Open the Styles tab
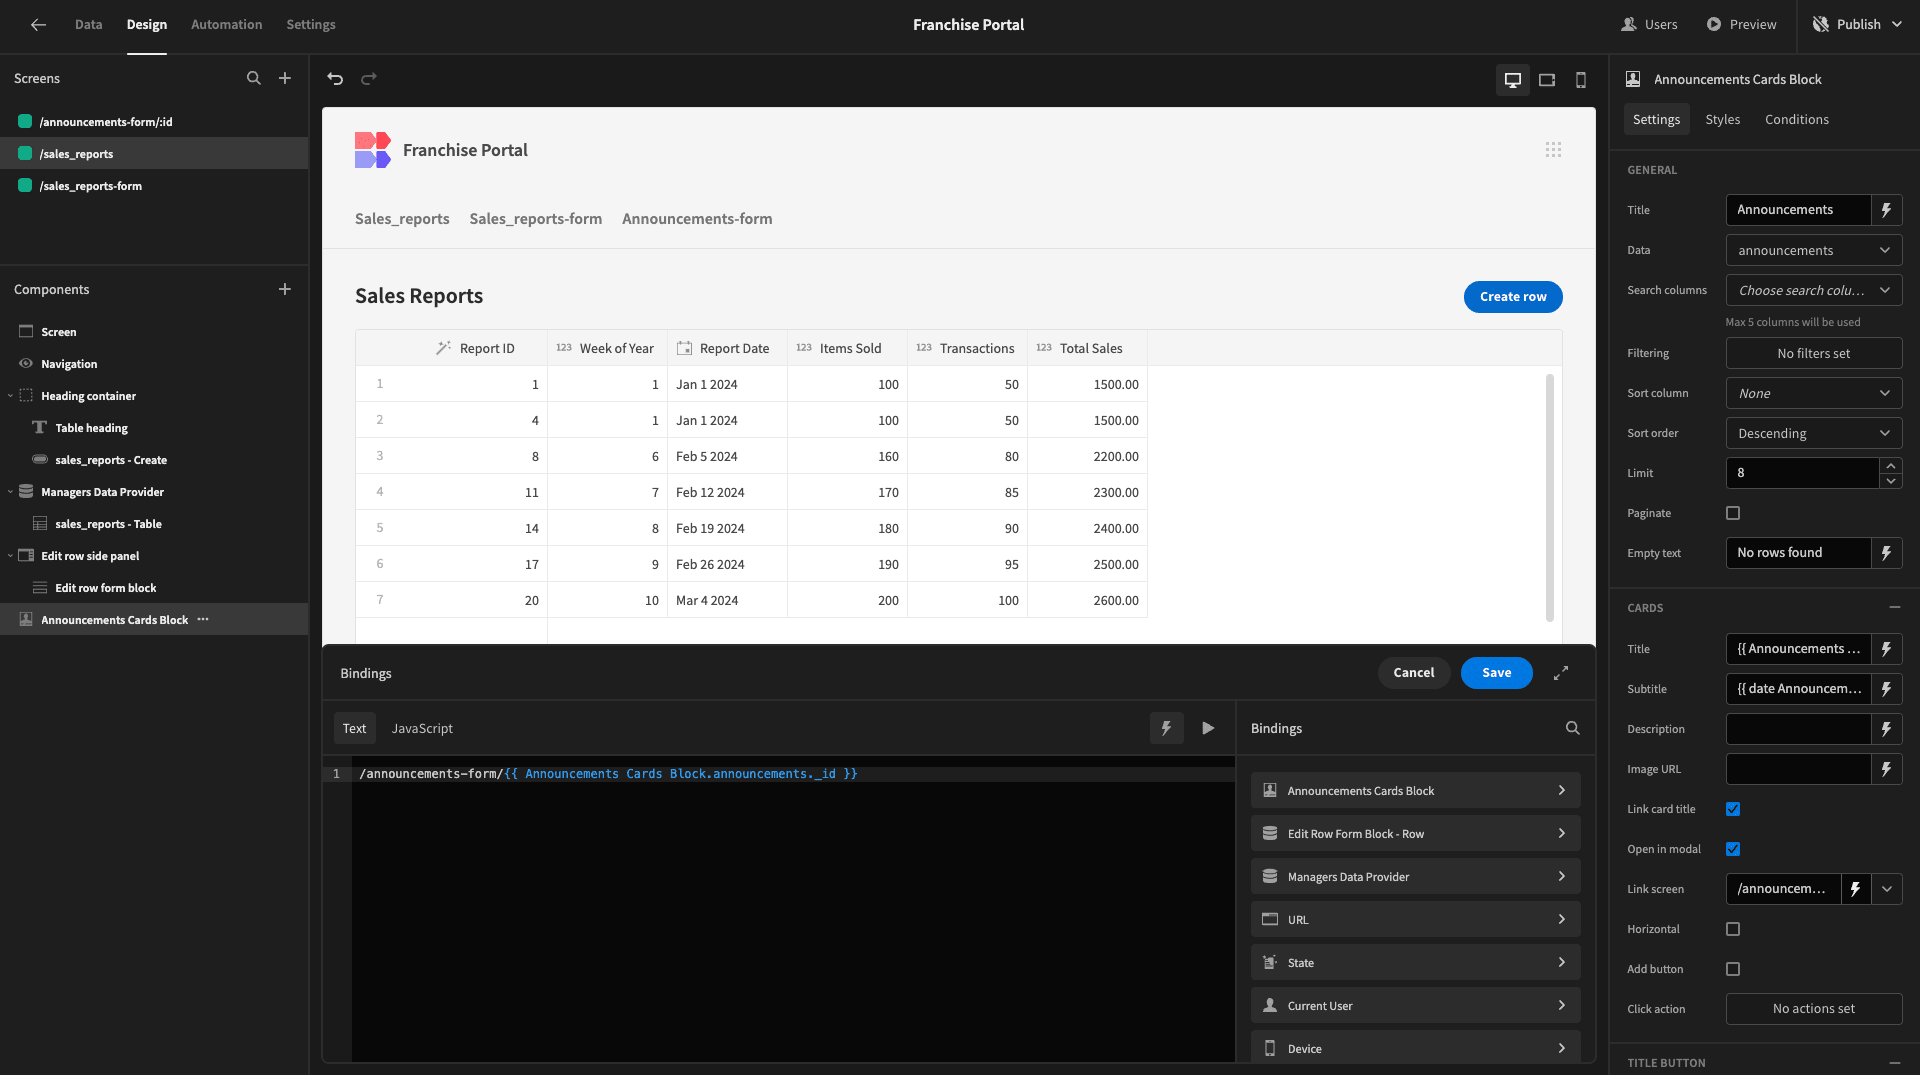The image size is (1920, 1075). tap(1723, 119)
